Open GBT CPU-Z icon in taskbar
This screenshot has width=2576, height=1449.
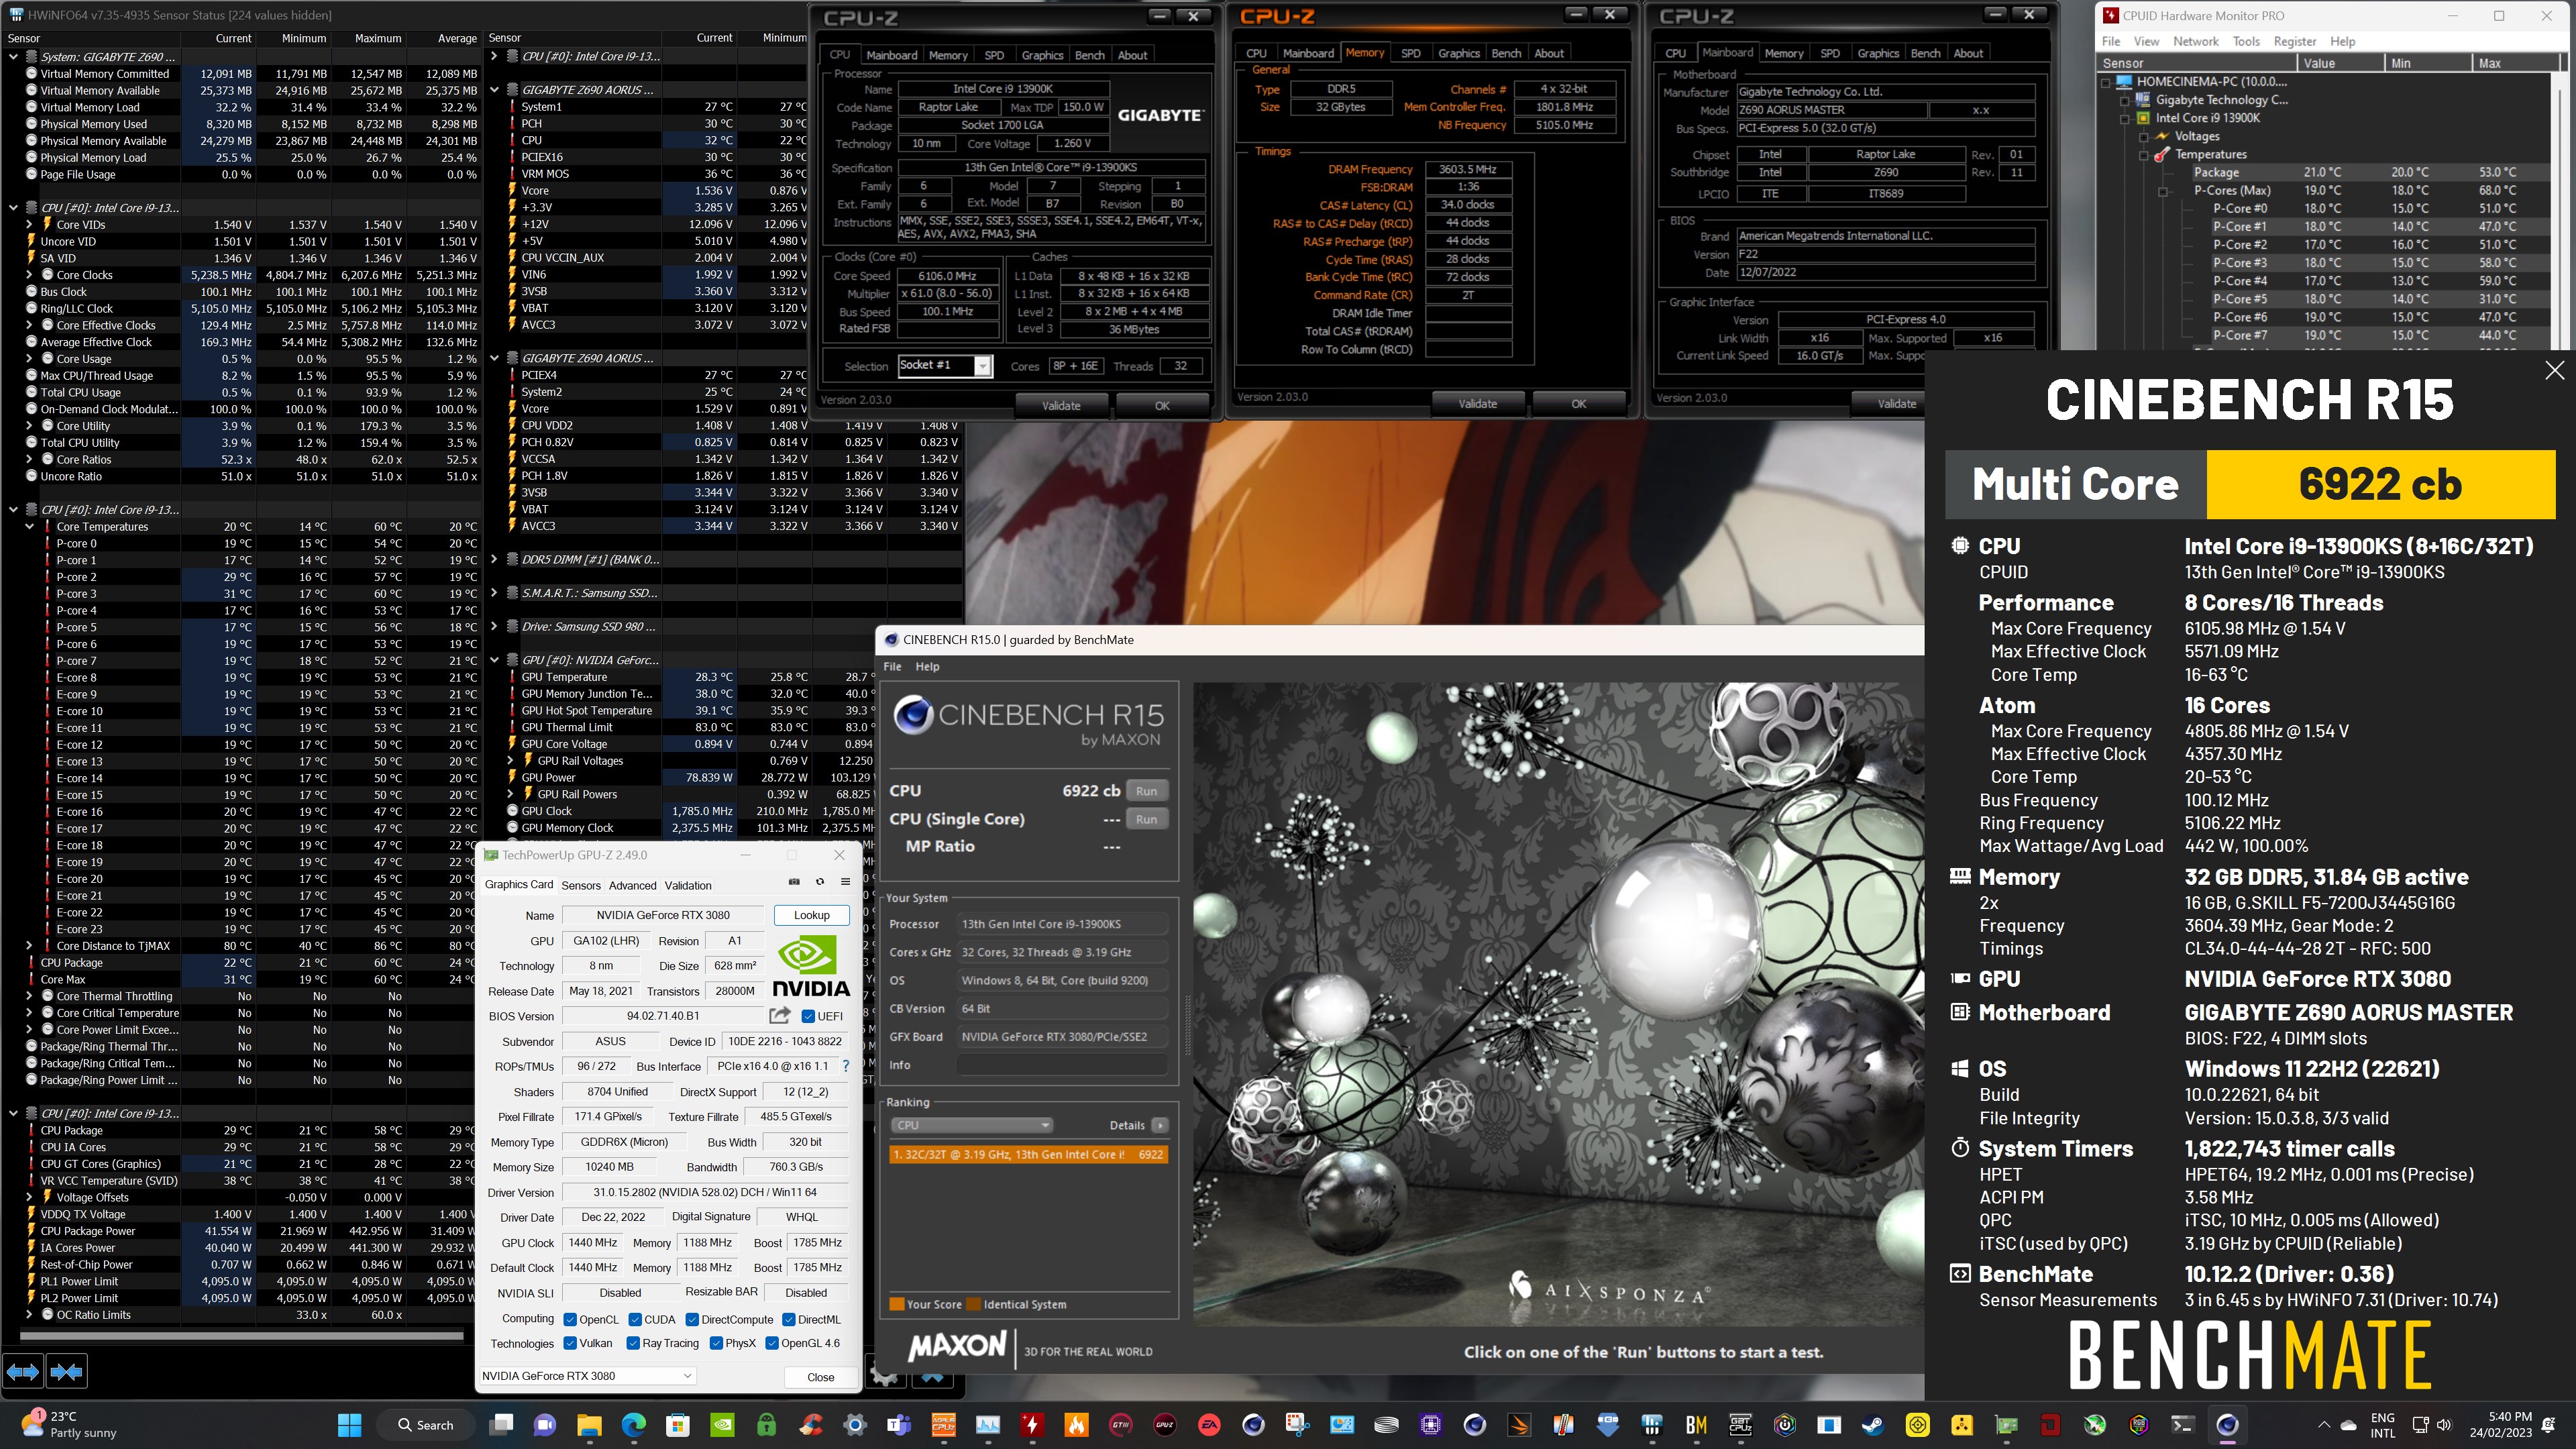click(1740, 1425)
